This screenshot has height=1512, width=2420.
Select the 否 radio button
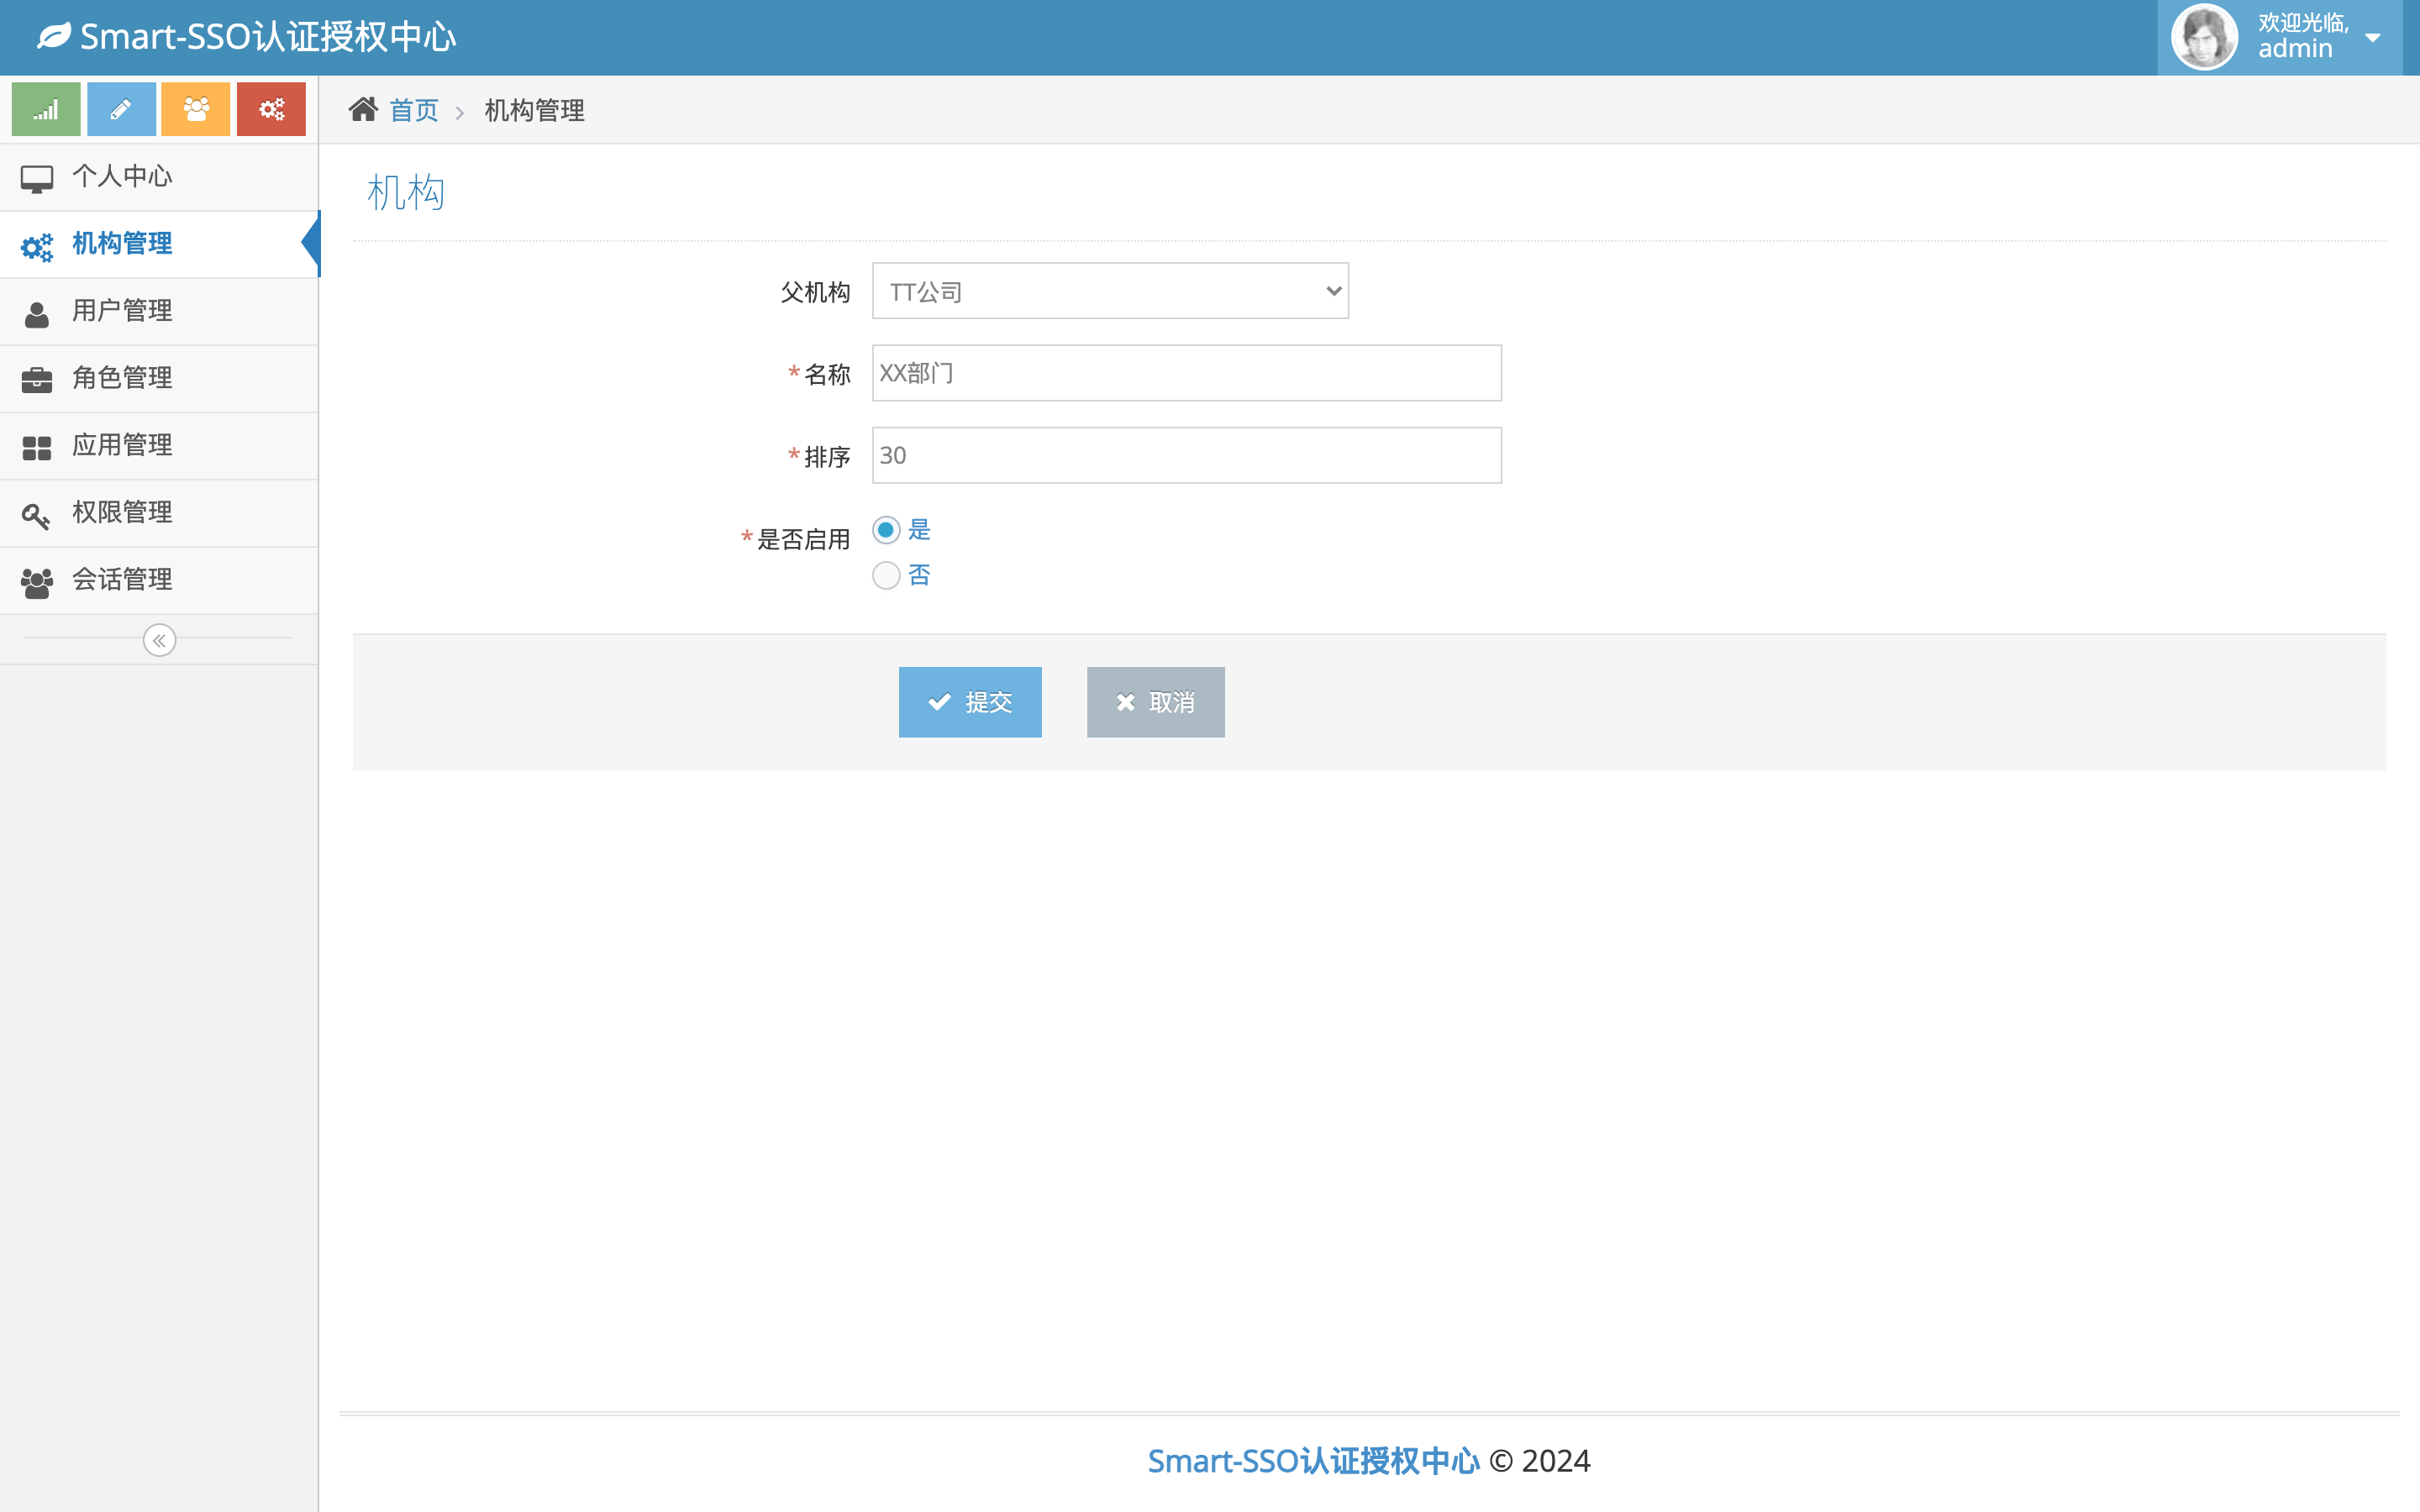tap(886, 575)
